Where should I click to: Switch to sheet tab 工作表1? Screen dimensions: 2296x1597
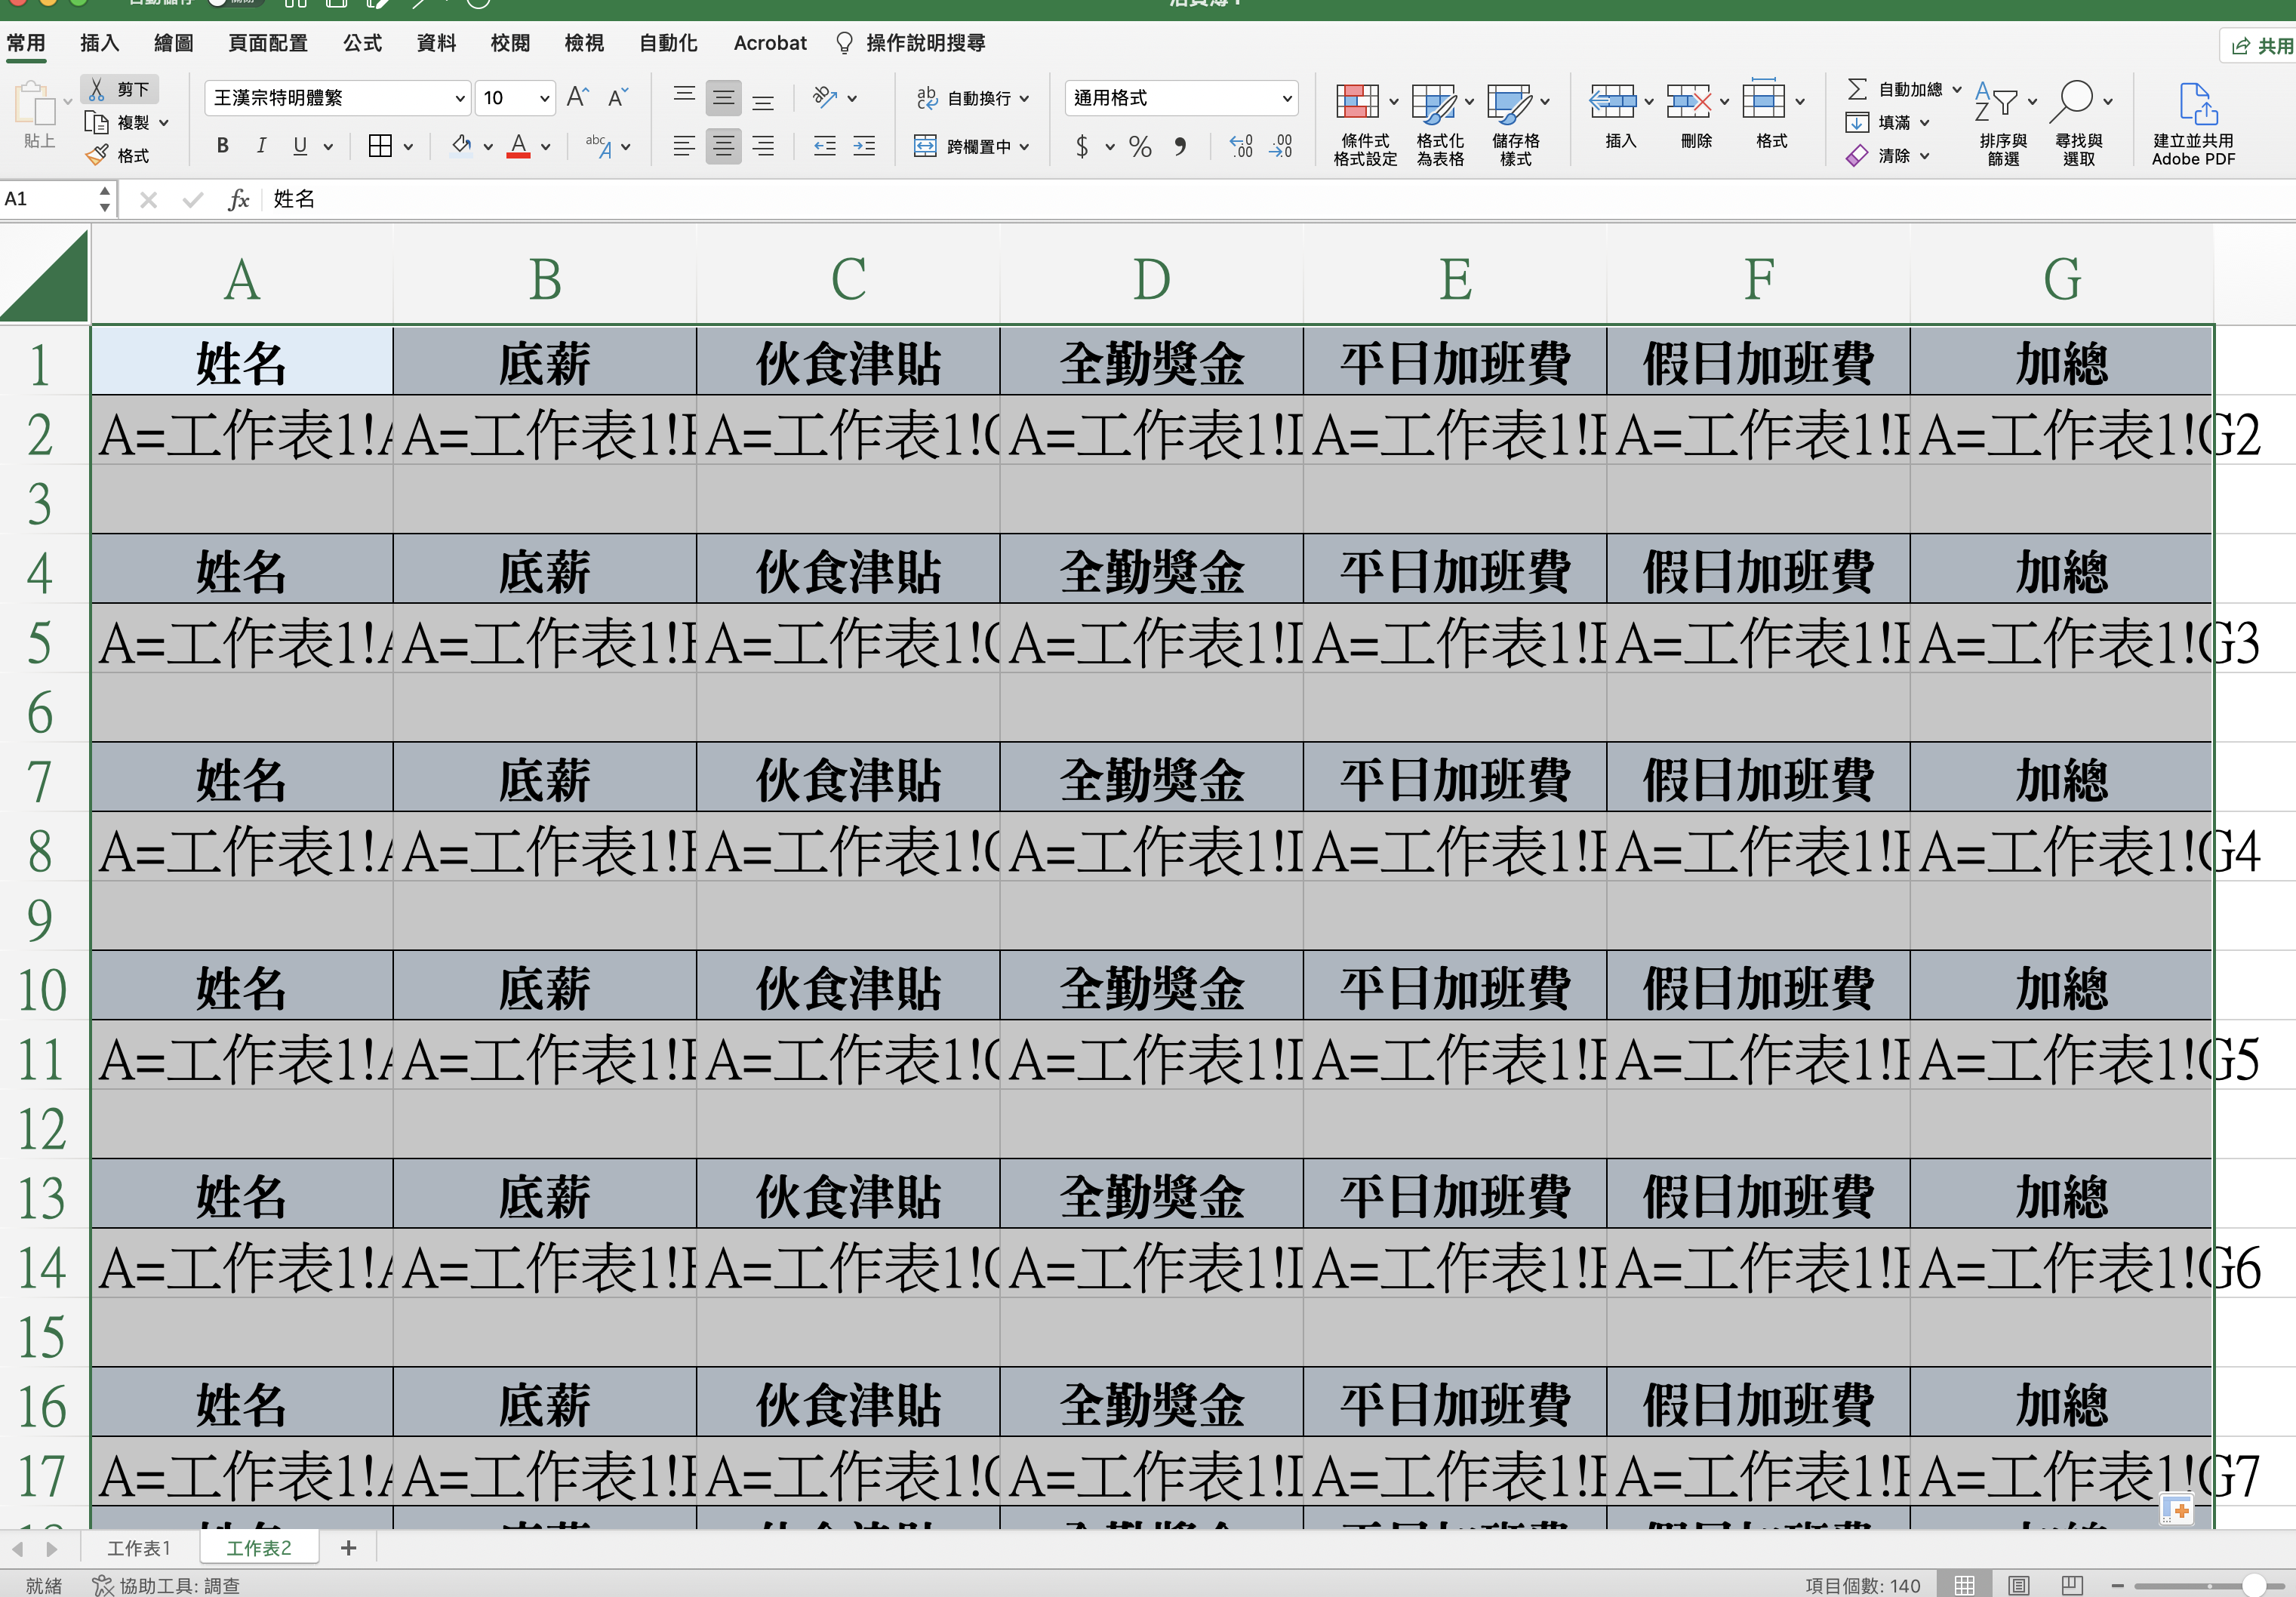pyautogui.click(x=139, y=1548)
